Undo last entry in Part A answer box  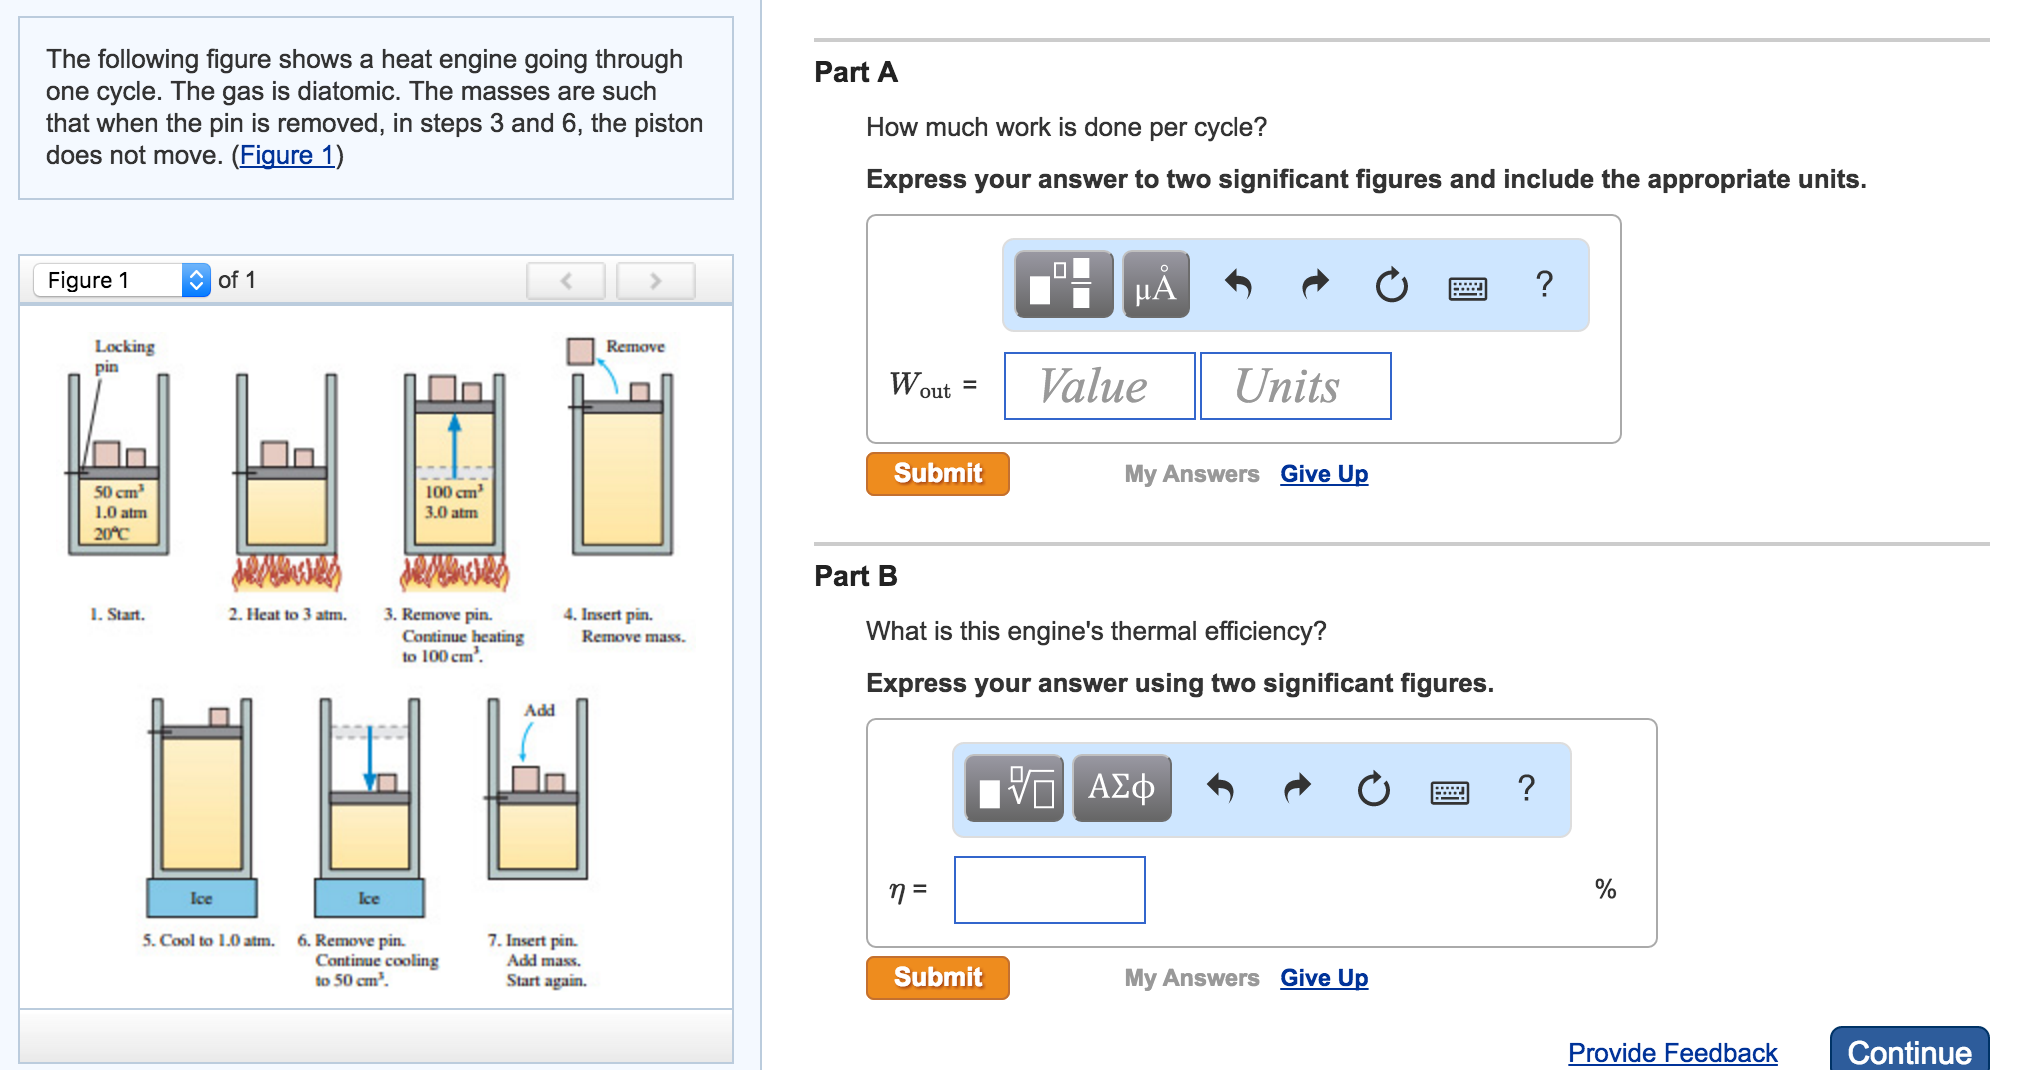(1239, 285)
